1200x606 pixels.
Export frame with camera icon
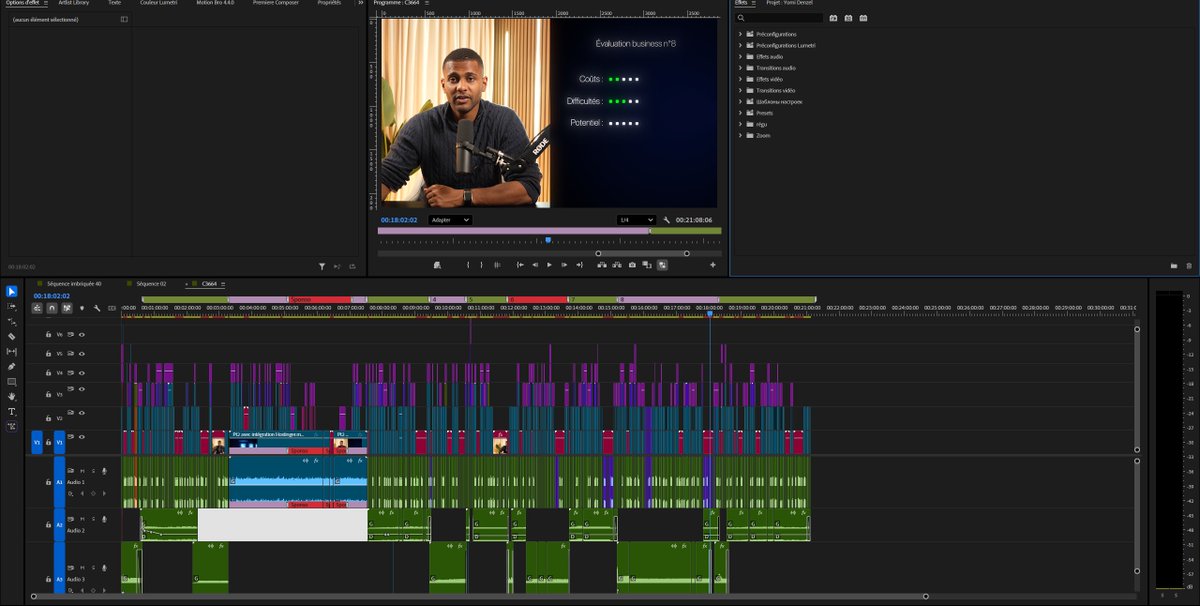click(632, 265)
